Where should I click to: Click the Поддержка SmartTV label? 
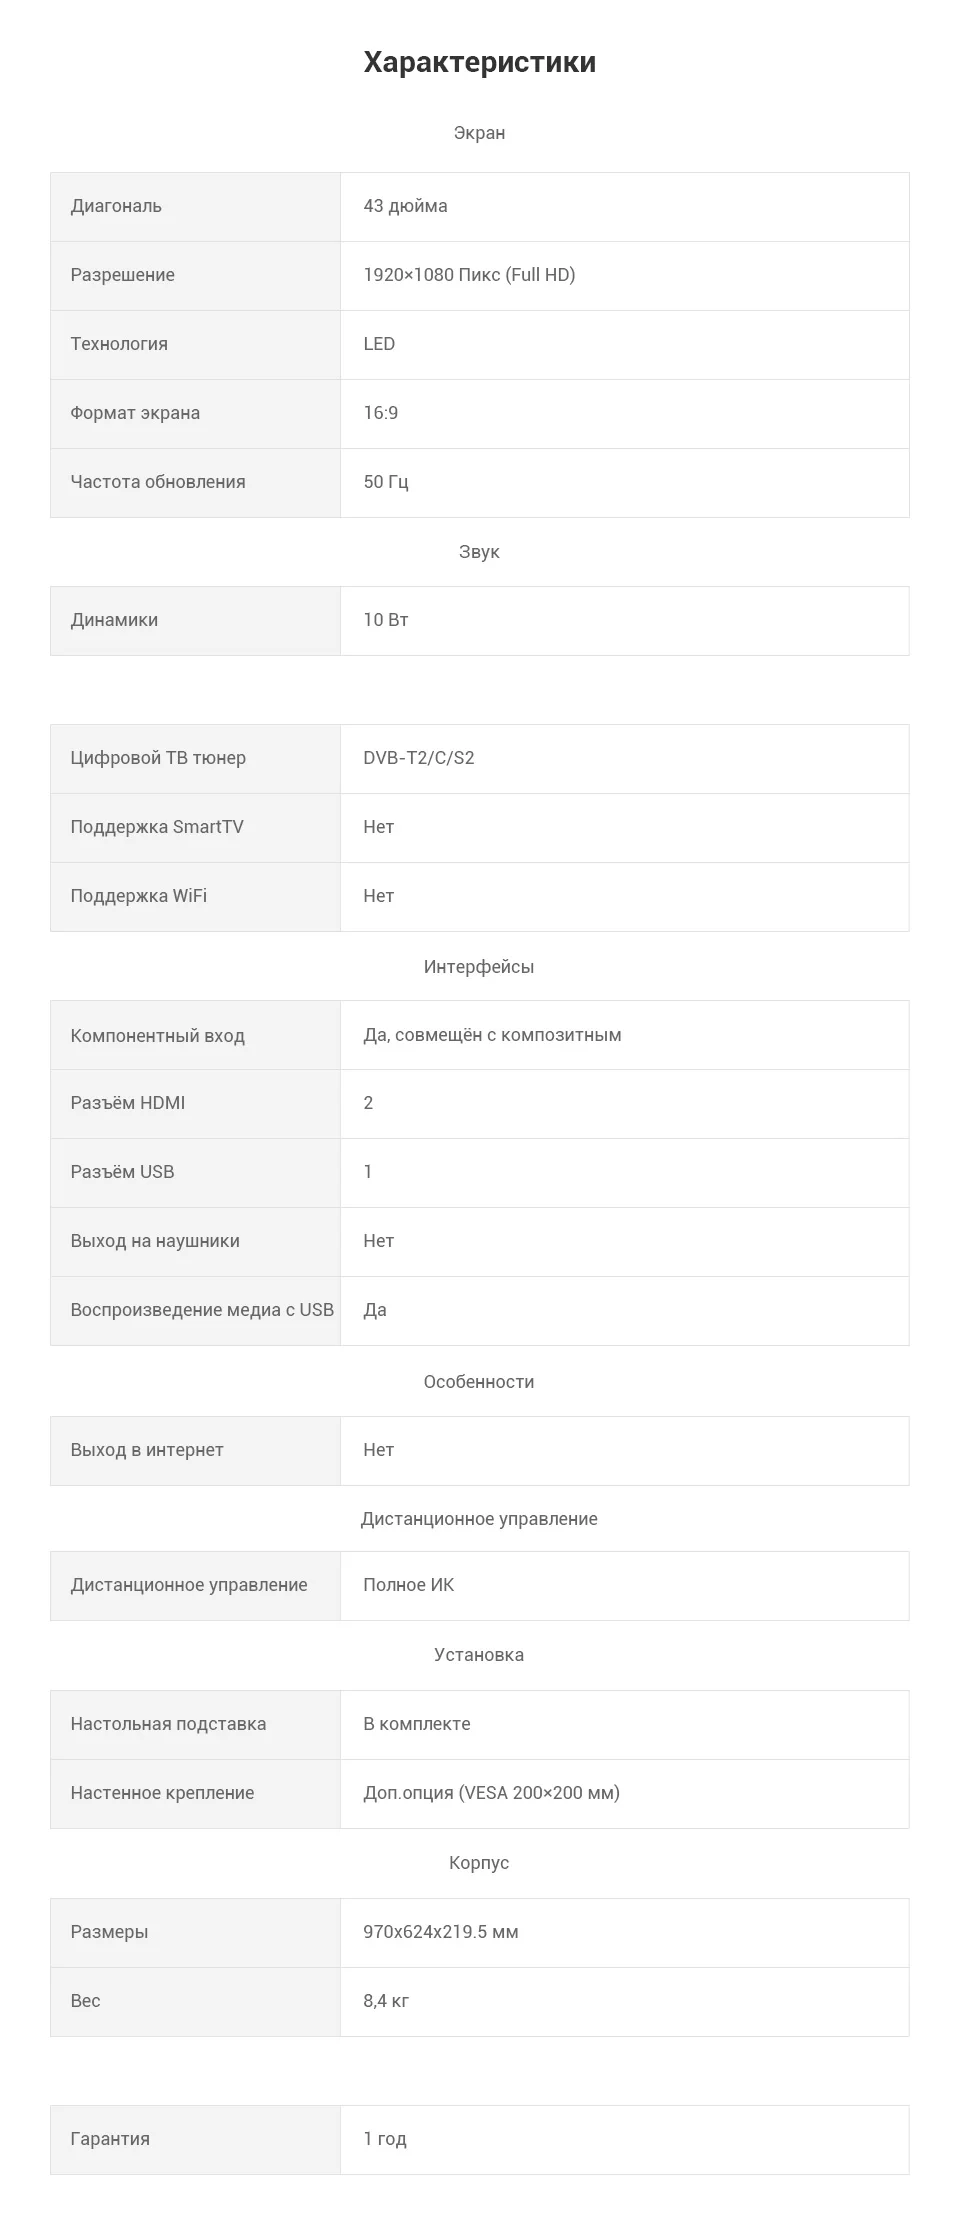[x=157, y=827]
